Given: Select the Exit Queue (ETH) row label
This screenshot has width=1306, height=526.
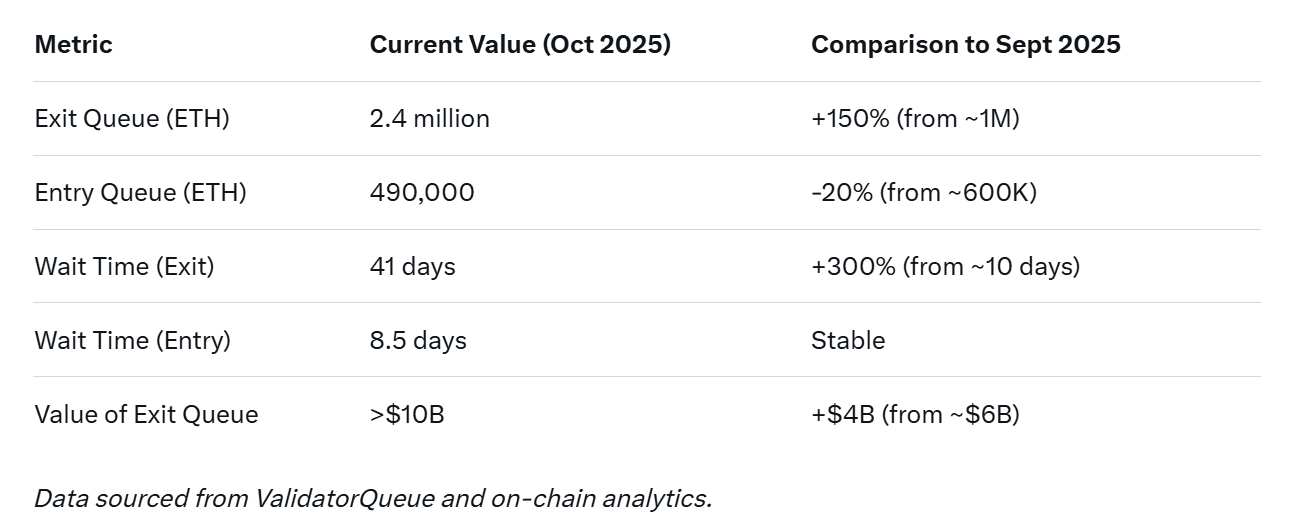Looking at the screenshot, I should pyautogui.click(x=132, y=119).
